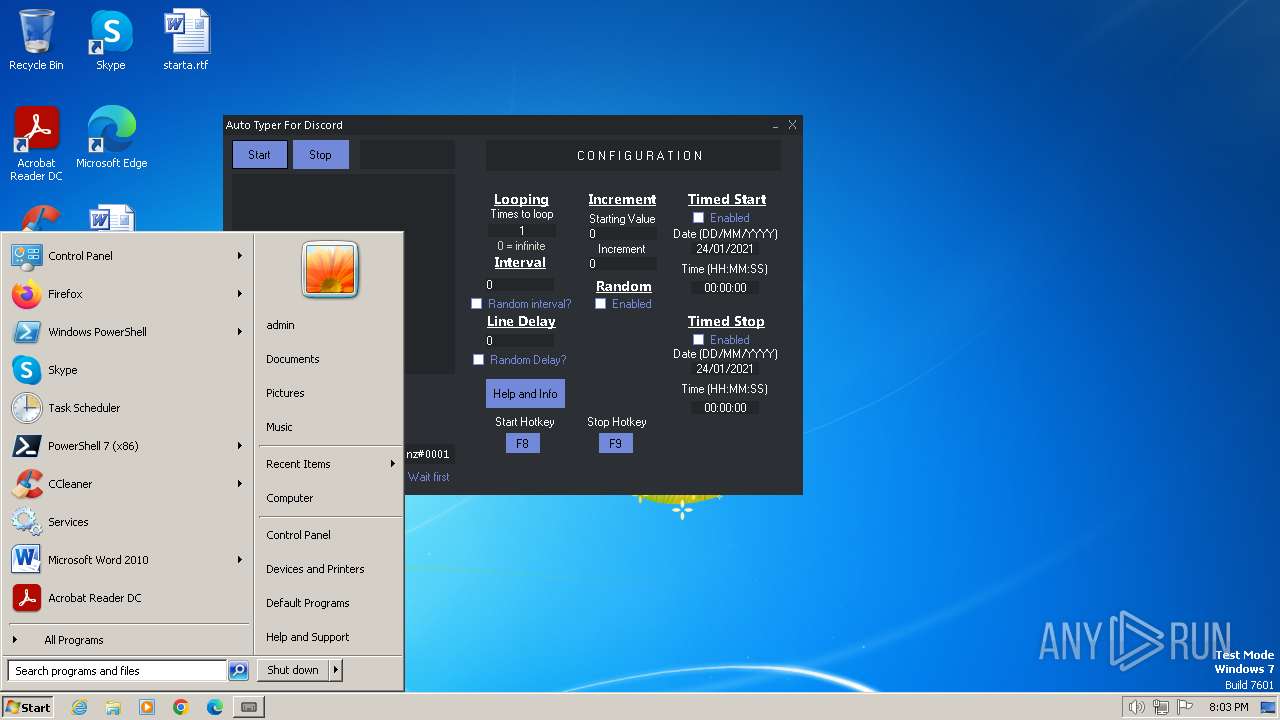Expand Microsoft Word 2010 jump list arrow

240,560
